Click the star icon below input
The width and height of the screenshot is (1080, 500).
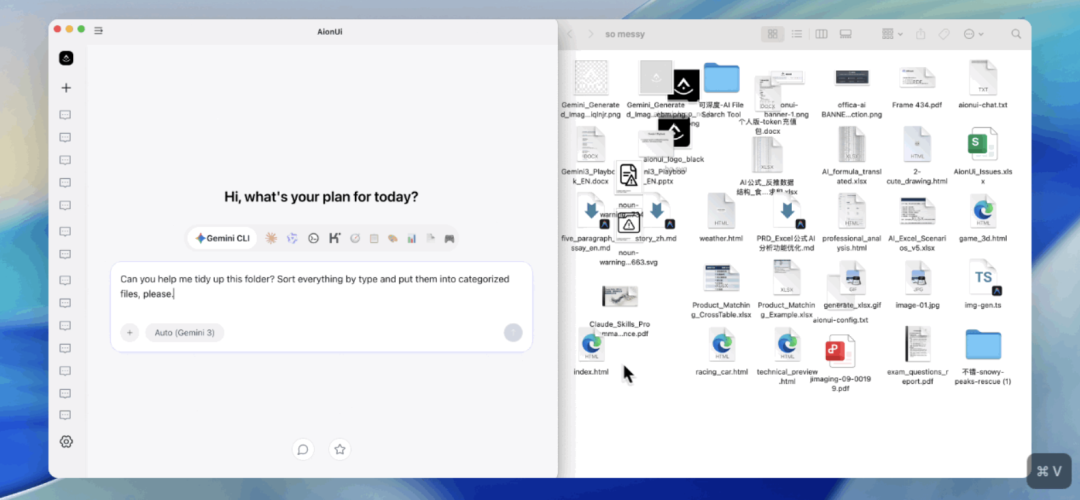tap(340, 450)
